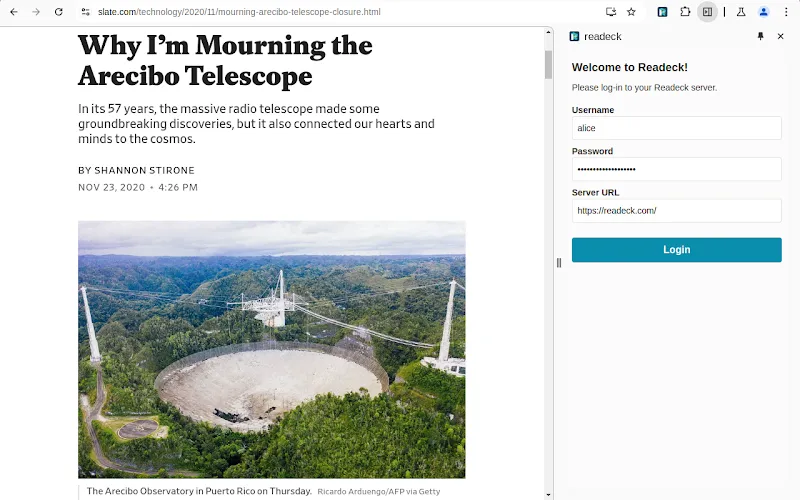800x500 pixels.
Task: Click the install app icon in address bar
Action: pos(611,12)
